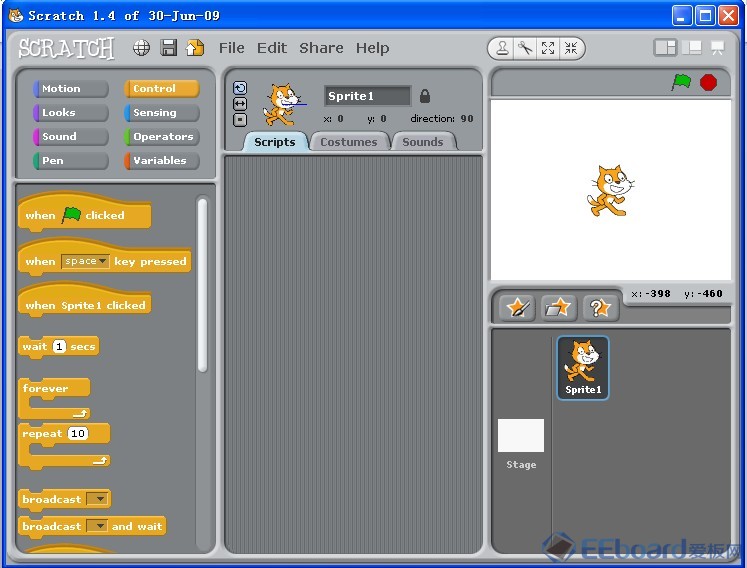Select the Operators block category
Image resolution: width=747 pixels, height=568 pixels.
[162, 136]
